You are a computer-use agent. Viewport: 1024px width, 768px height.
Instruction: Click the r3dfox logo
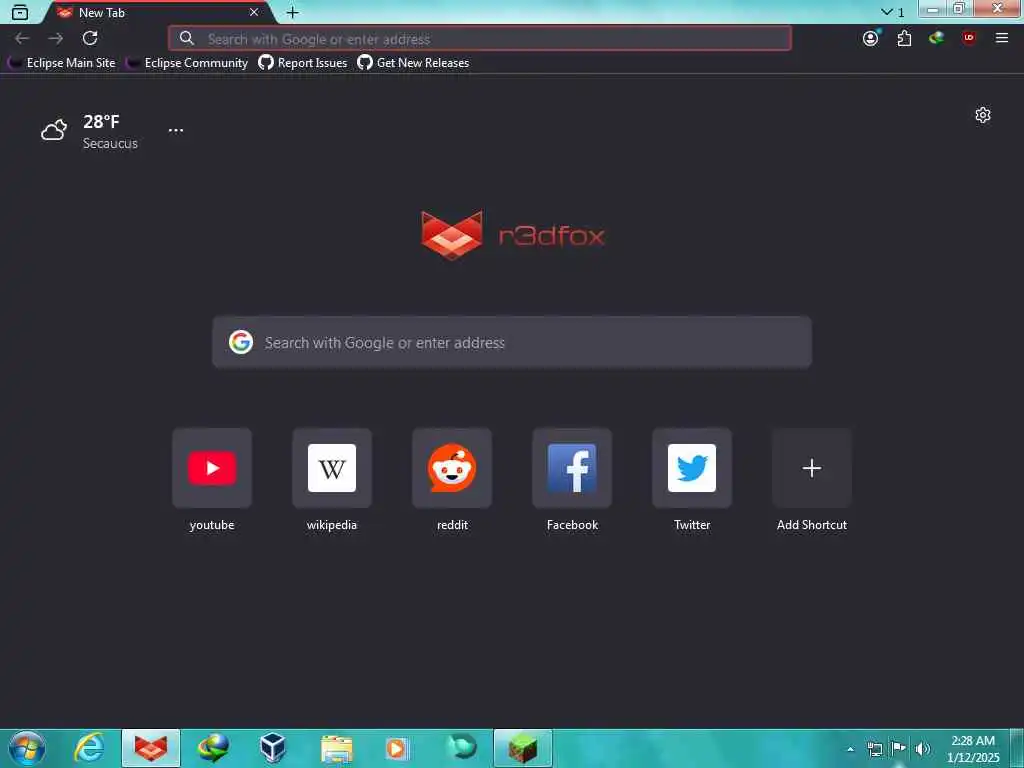click(x=513, y=235)
